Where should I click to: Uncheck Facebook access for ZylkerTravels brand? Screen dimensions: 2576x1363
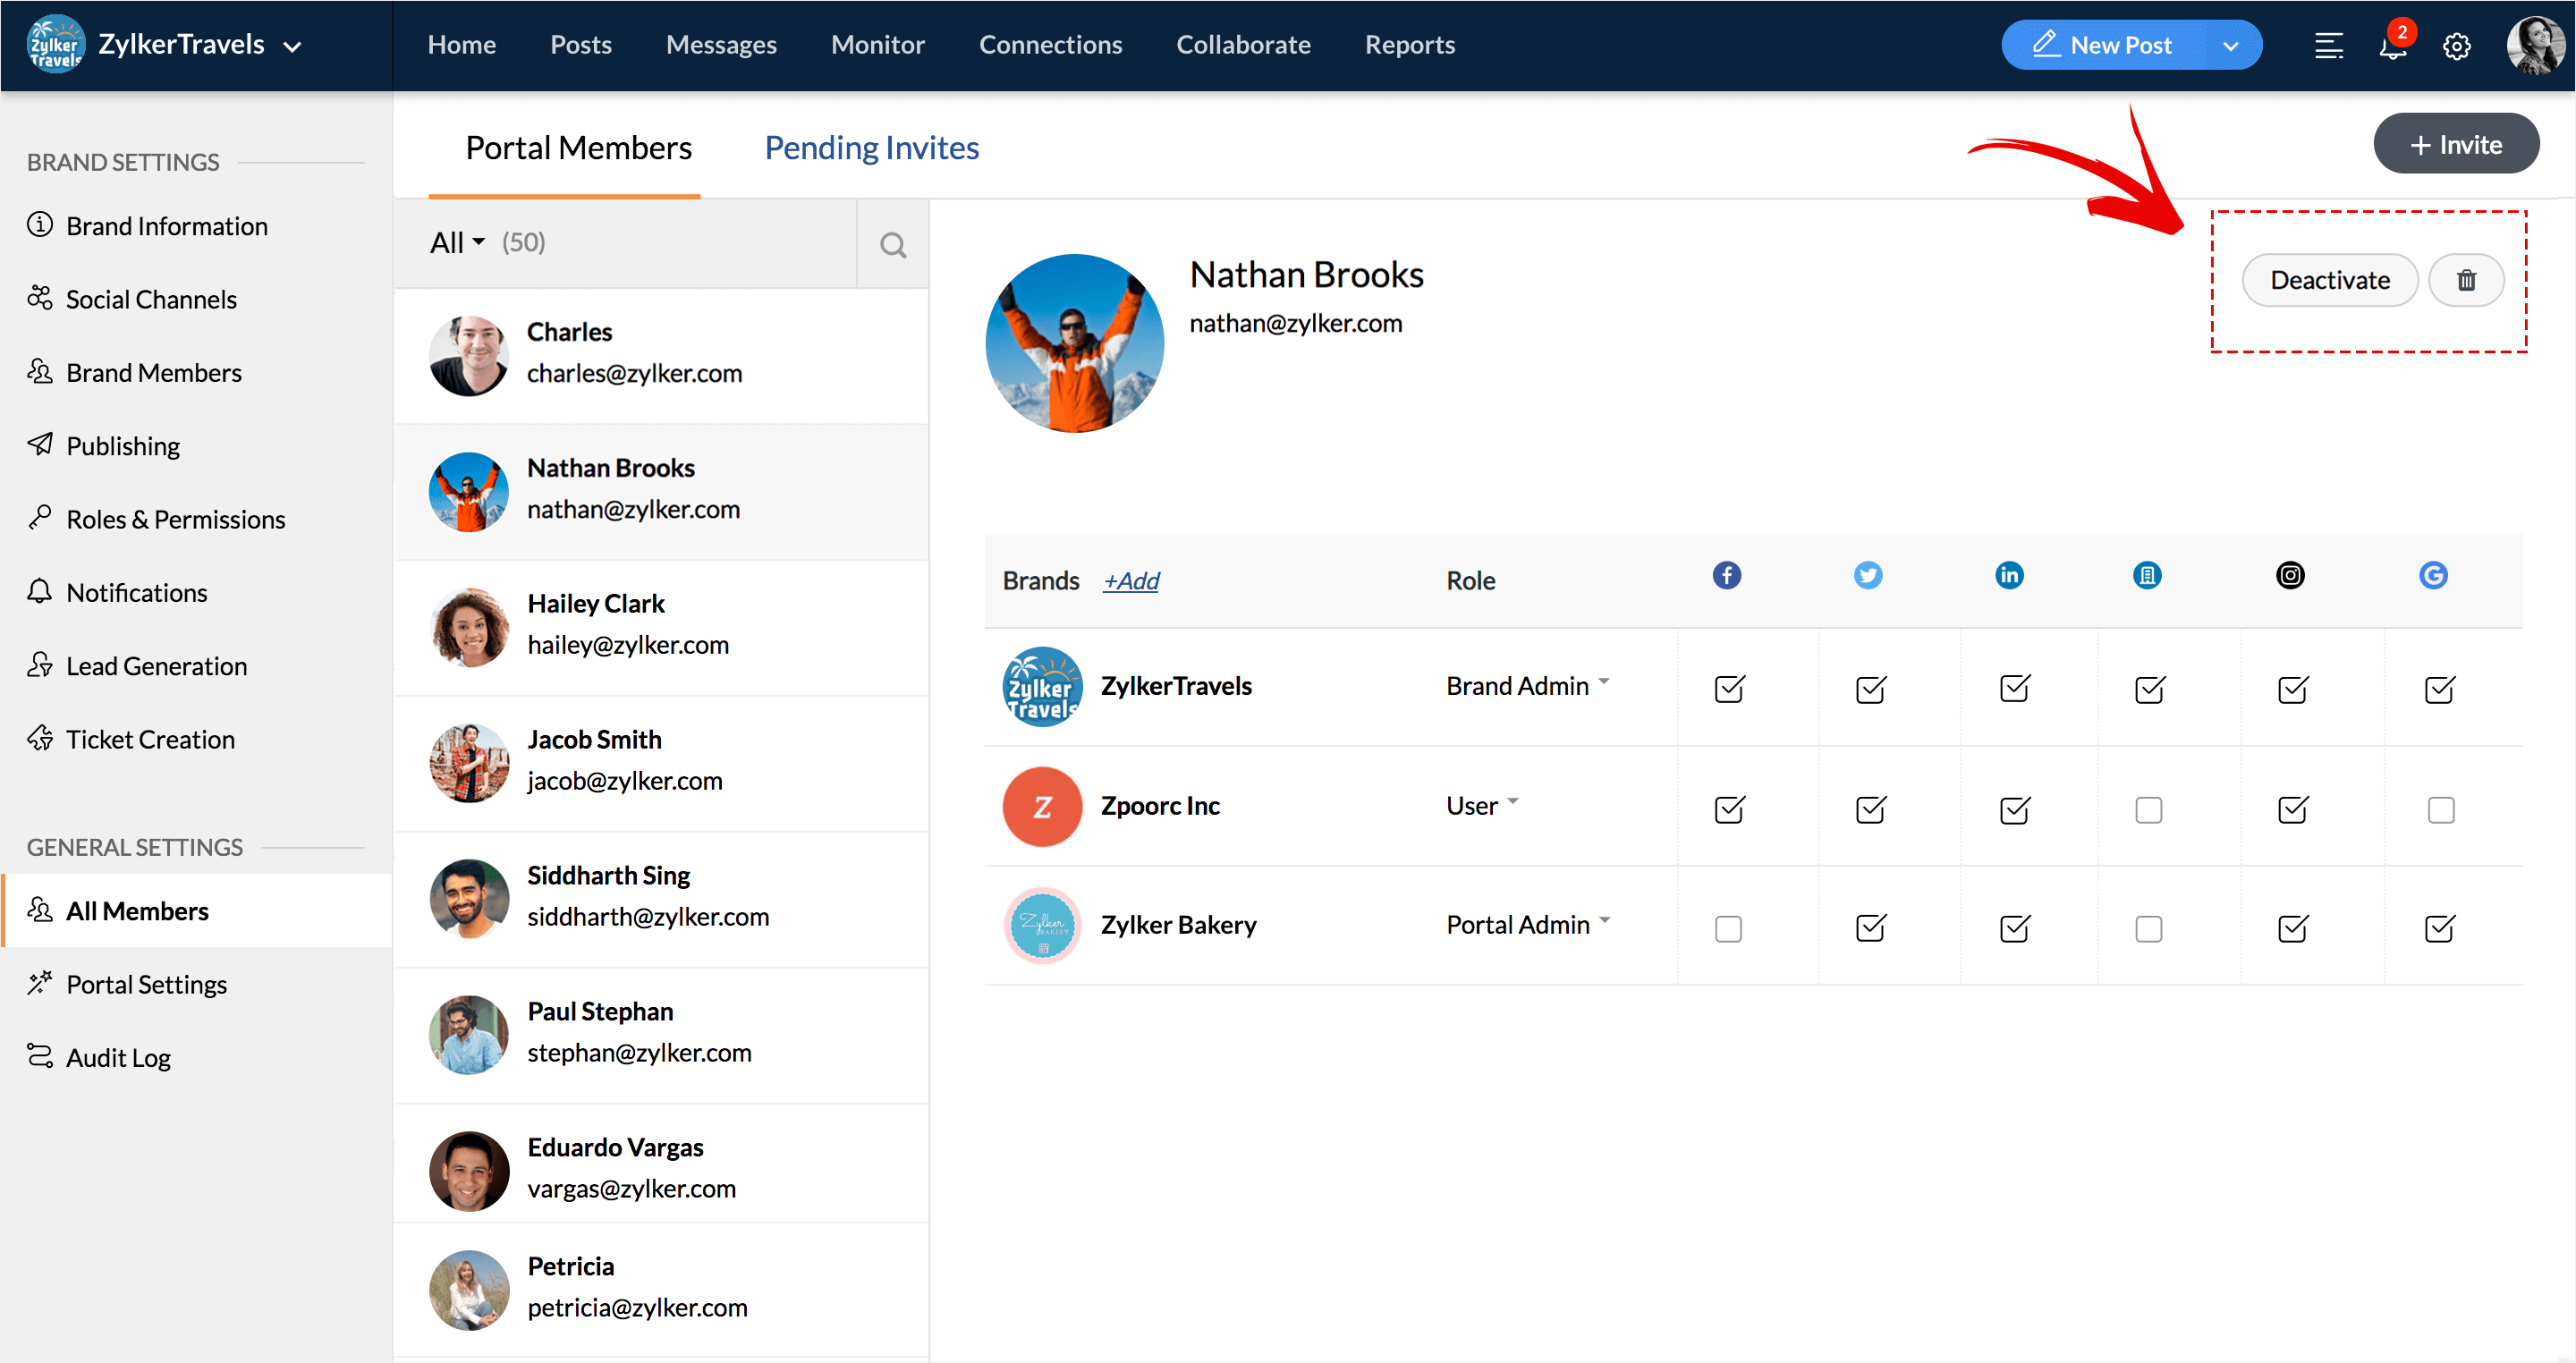1729,689
